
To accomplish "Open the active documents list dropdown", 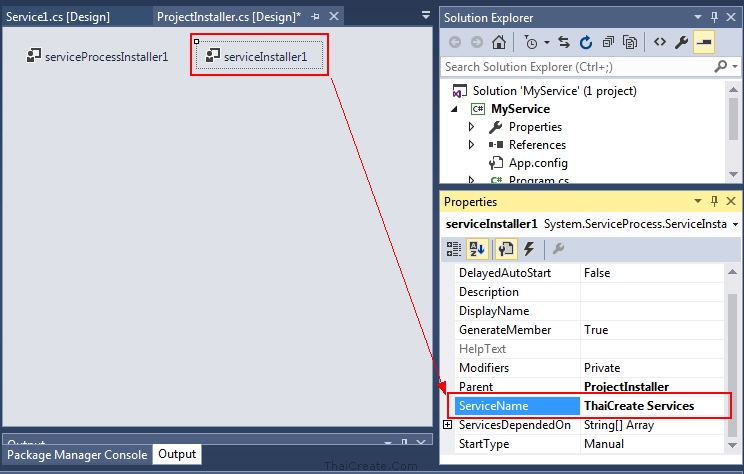I will (x=426, y=15).
